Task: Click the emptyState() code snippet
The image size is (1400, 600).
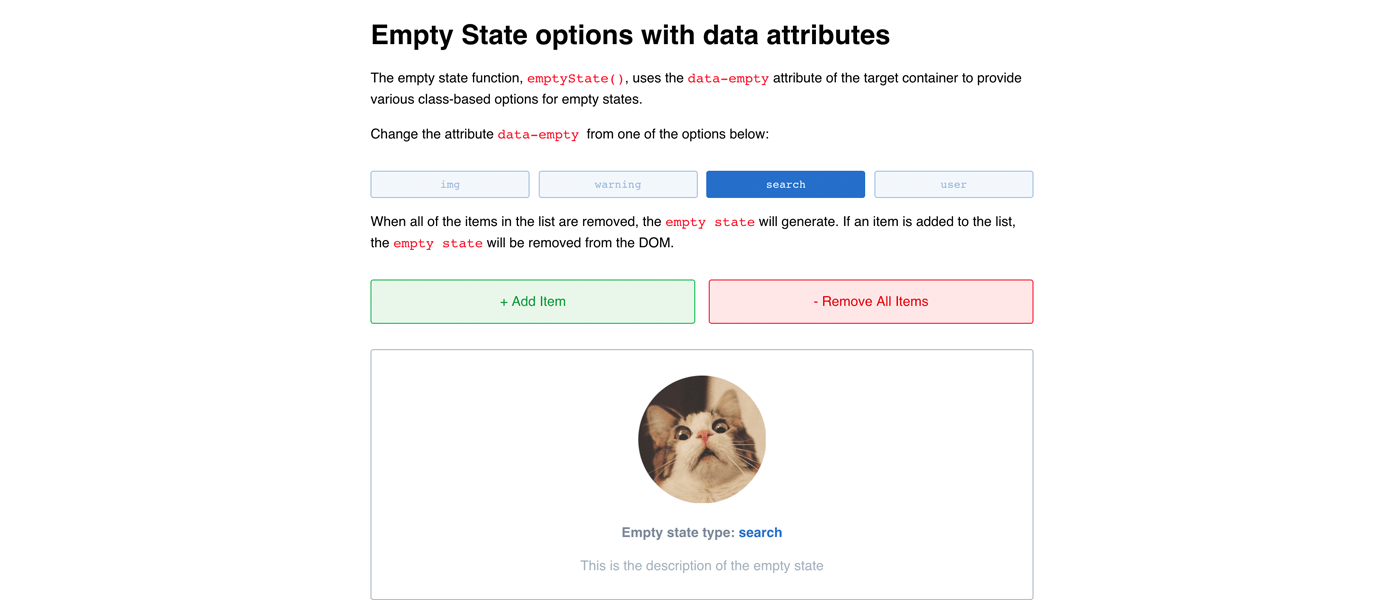Action: (x=576, y=78)
